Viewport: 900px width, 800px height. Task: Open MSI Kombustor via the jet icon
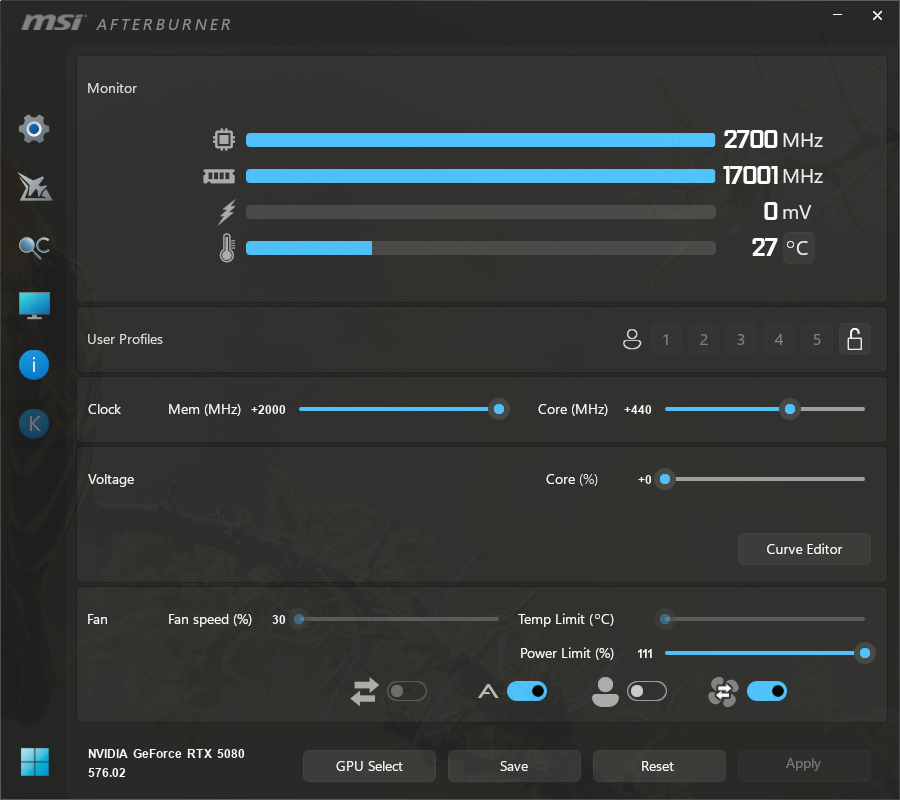point(34,187)
